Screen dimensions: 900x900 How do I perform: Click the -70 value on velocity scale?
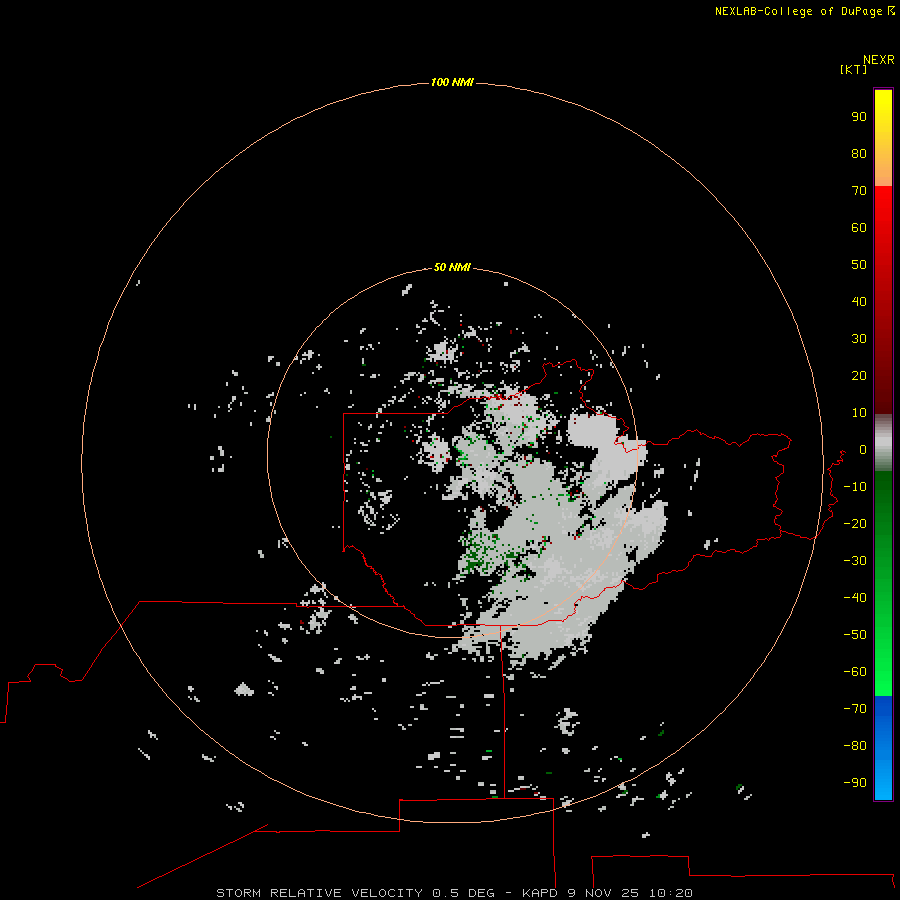coord(855,708)
